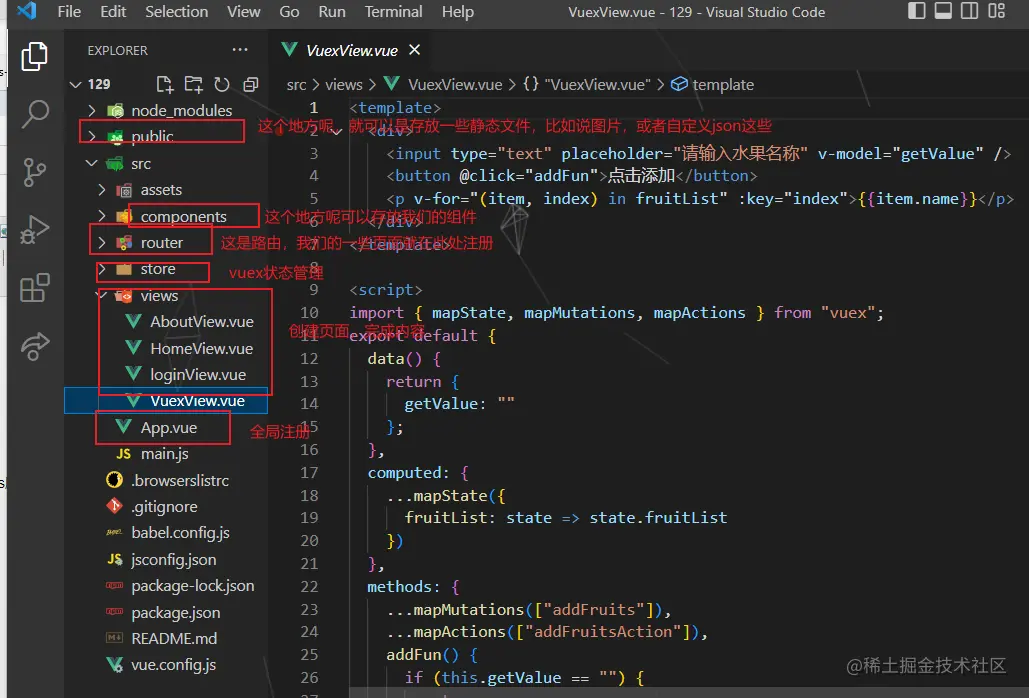Viewport: 1029px width, 698px height.
Task: Toggle the bottom panel layout icon
Action: click(x=943, y=10)
